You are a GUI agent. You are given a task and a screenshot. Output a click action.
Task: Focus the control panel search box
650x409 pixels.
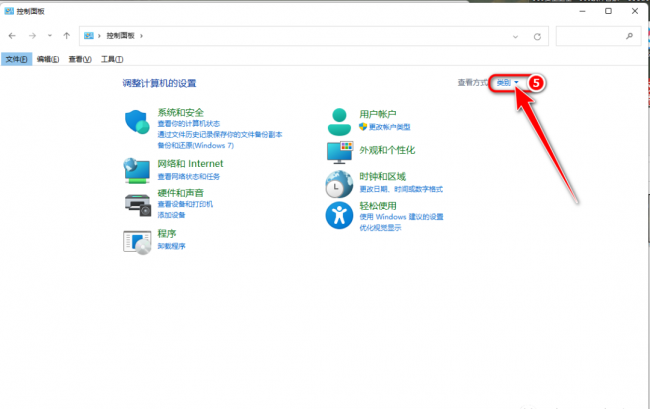coord(598,36)
